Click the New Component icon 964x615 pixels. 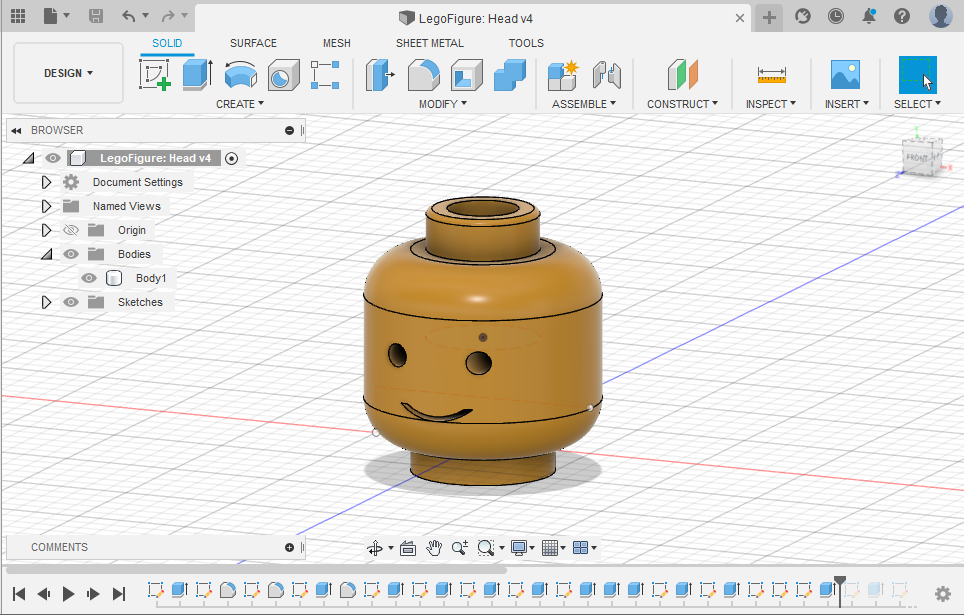coord(563,75)
